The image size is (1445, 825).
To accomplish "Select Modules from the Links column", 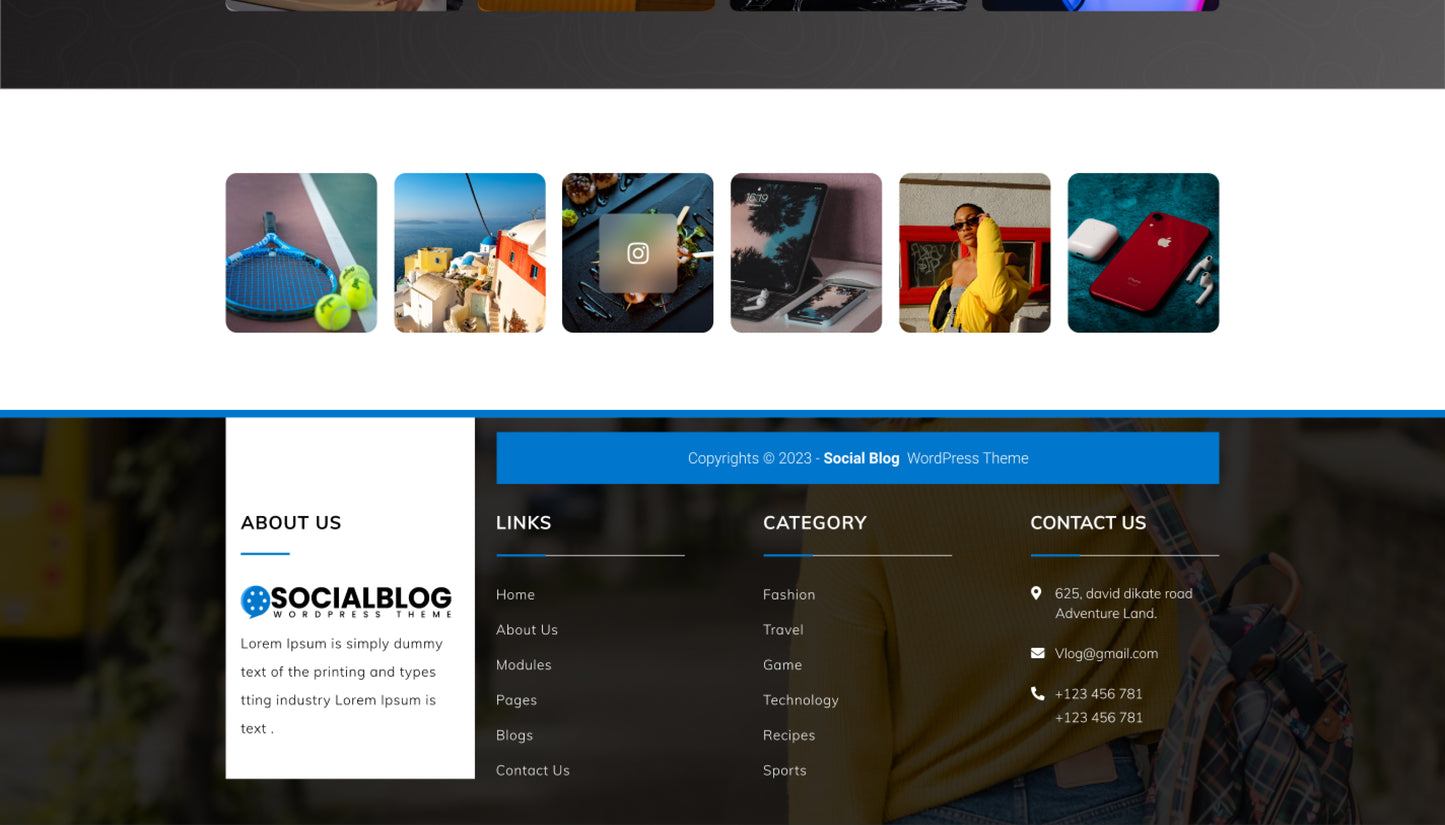I will pyautogui.click(x=523, y=664).
